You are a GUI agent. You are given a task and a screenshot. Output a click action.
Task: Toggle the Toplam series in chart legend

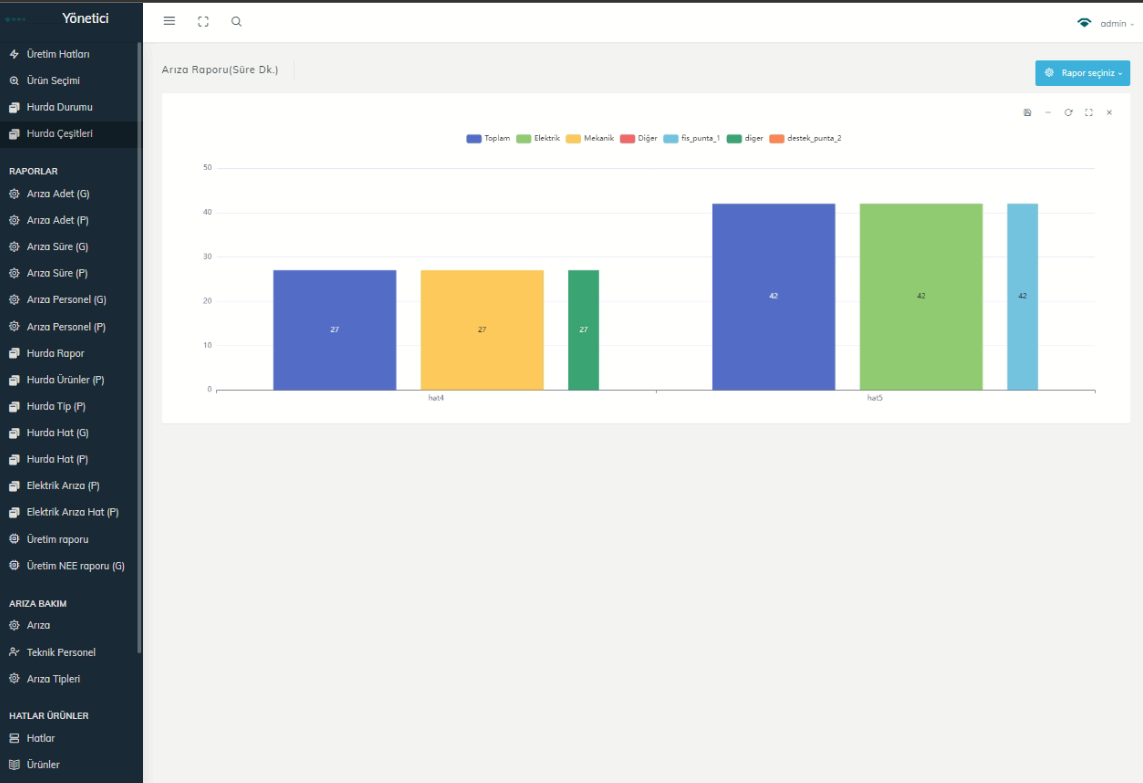(488, 138)
